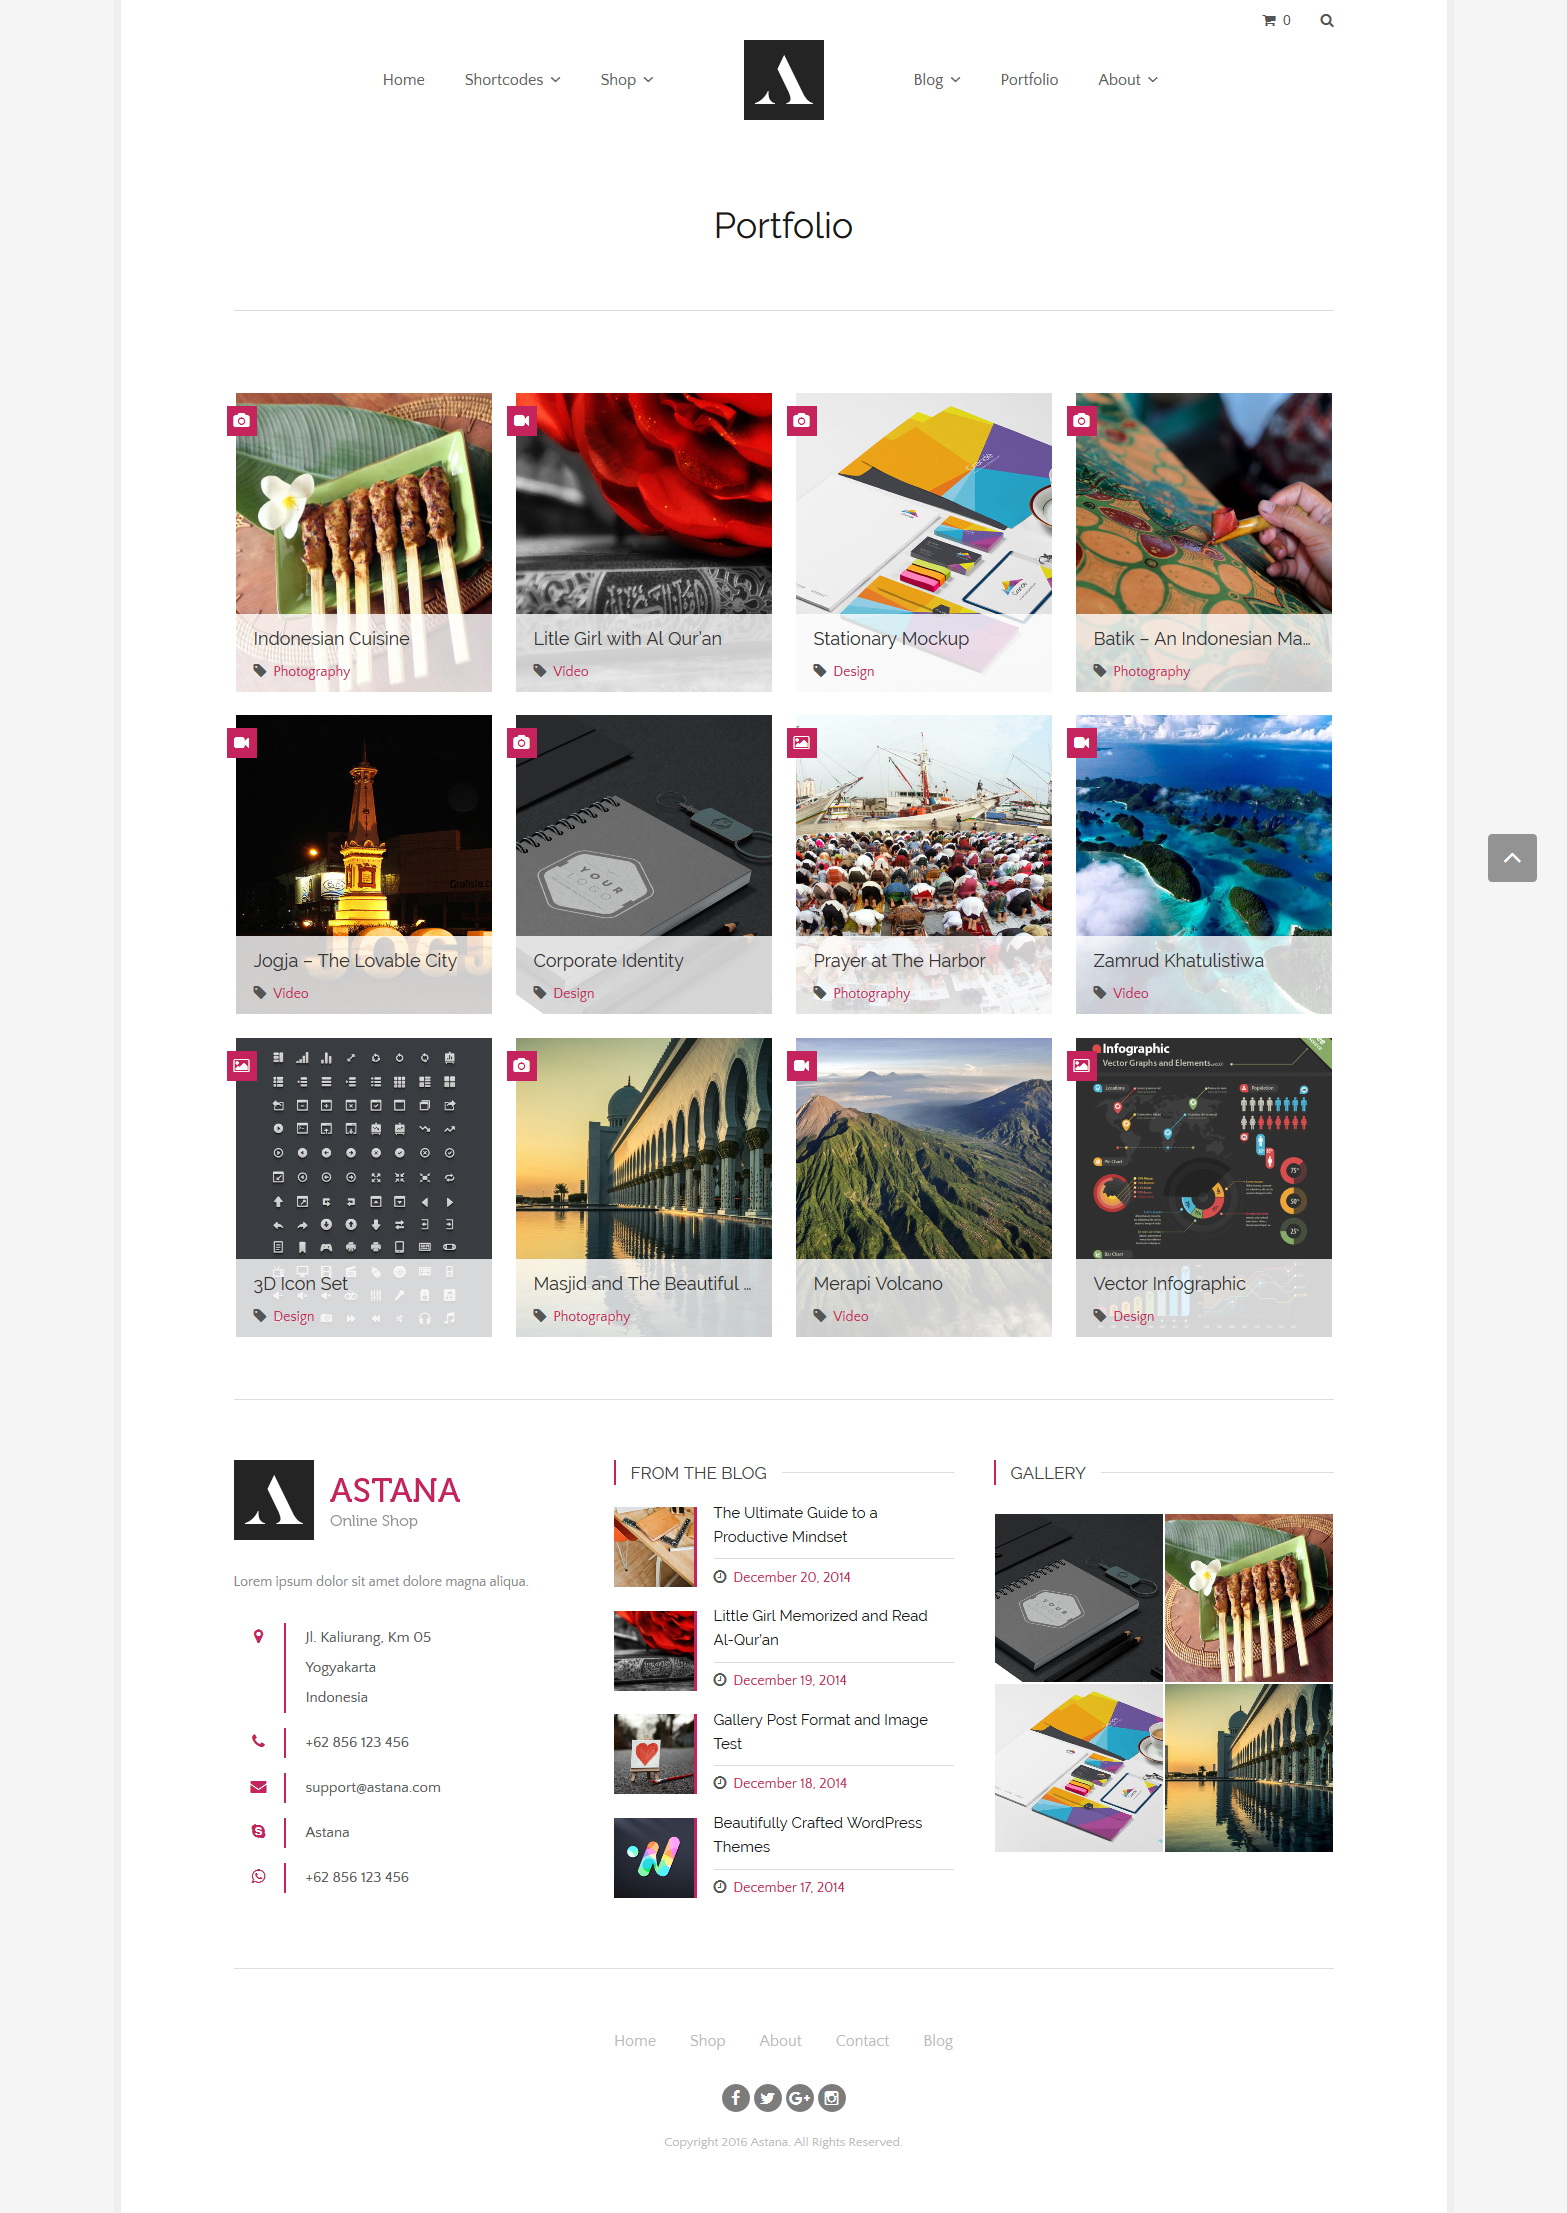Image resolution: width=1567 pixels, height=2213 pixels.
Task: Expand the Shop dropdown menu
Action: (x=626, y=80)
